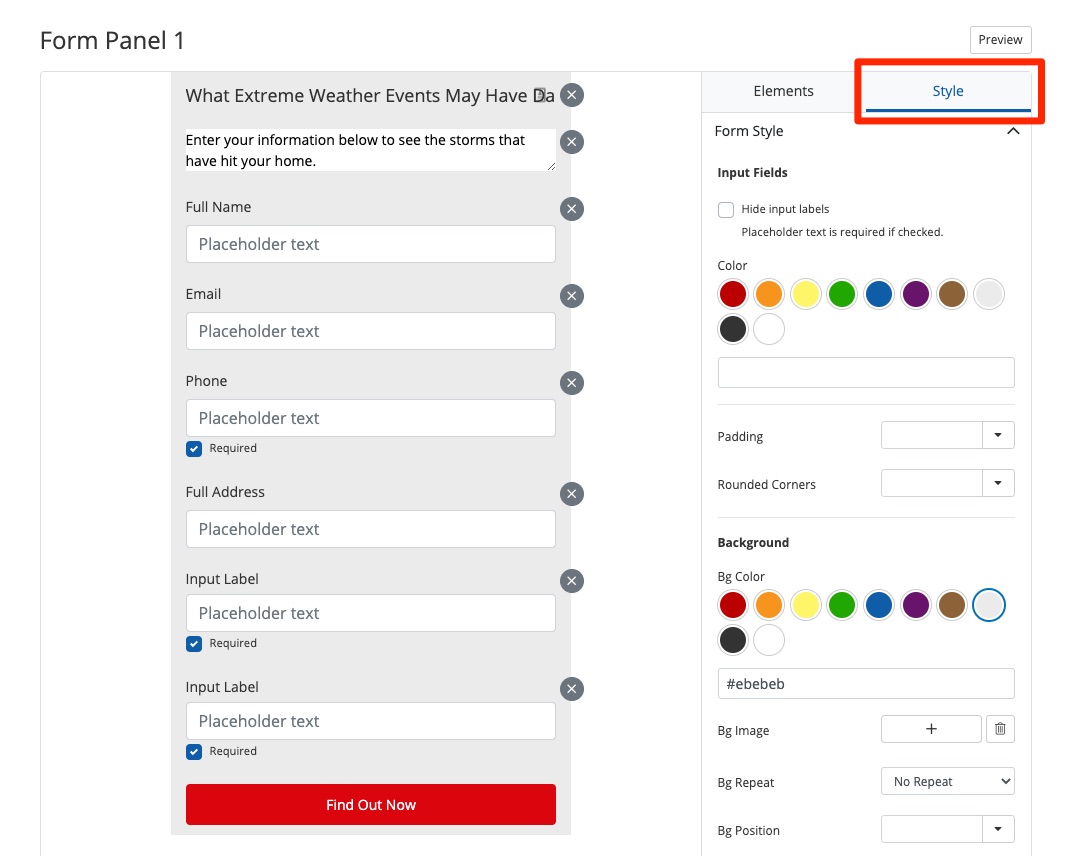This screenshot has height=856, width=1090.
Task: Open the Bg Repeat dropdown
Action: (947, 782)
